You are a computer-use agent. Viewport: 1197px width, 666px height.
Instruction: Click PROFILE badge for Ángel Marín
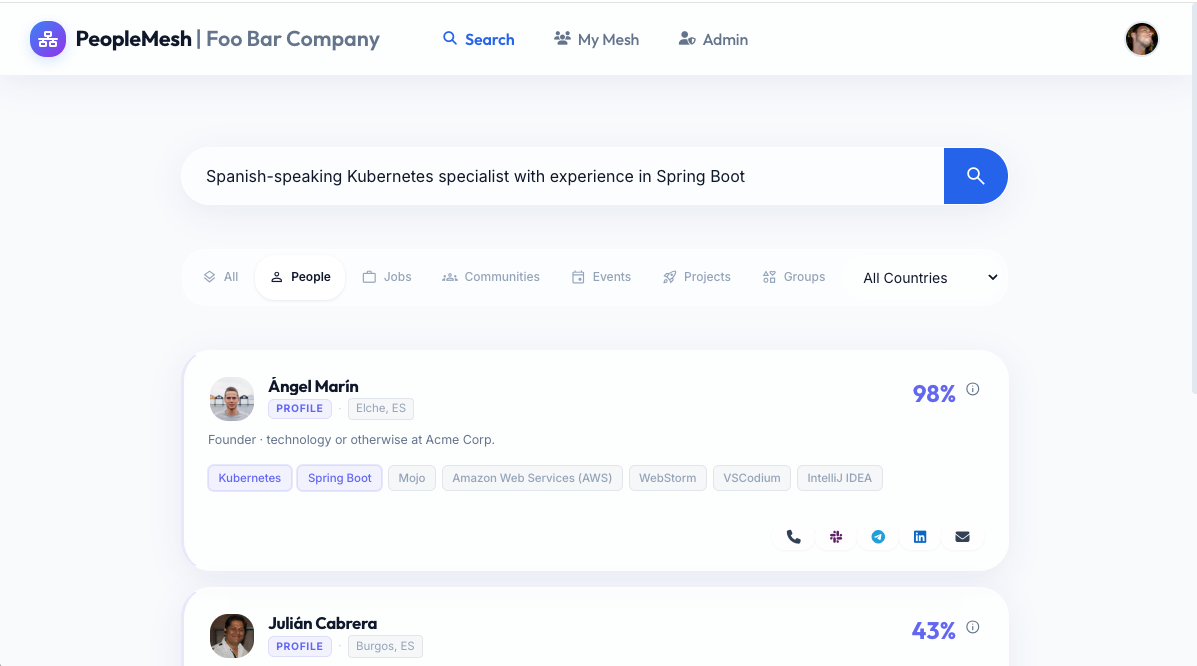click(300, 409)
